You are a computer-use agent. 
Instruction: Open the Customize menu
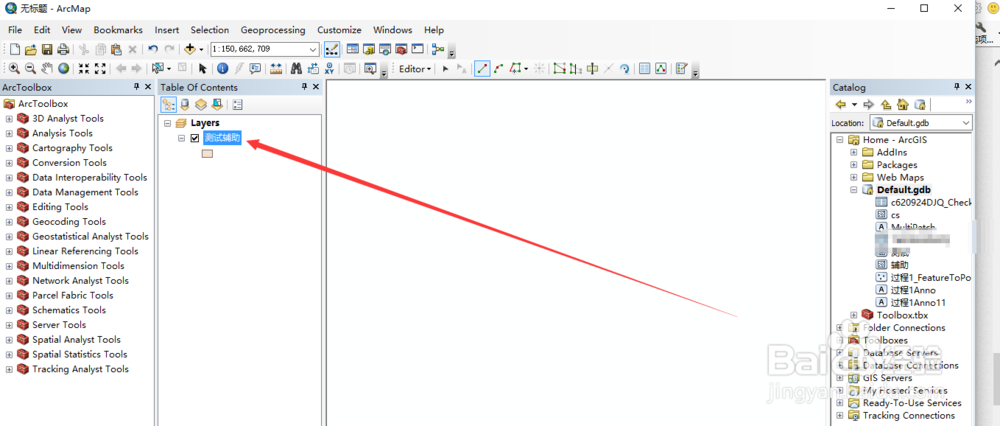pyautogui.click(x=339, y=30)
